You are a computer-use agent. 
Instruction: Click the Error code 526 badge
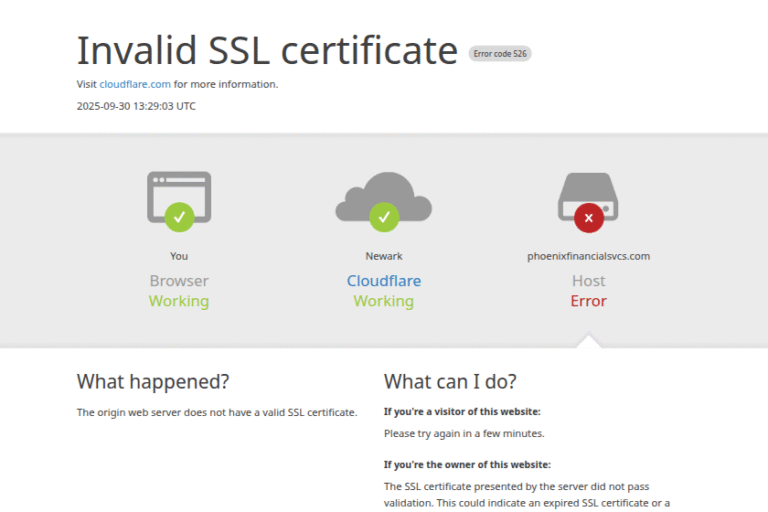pyautogui.click(x=500, y=54)
